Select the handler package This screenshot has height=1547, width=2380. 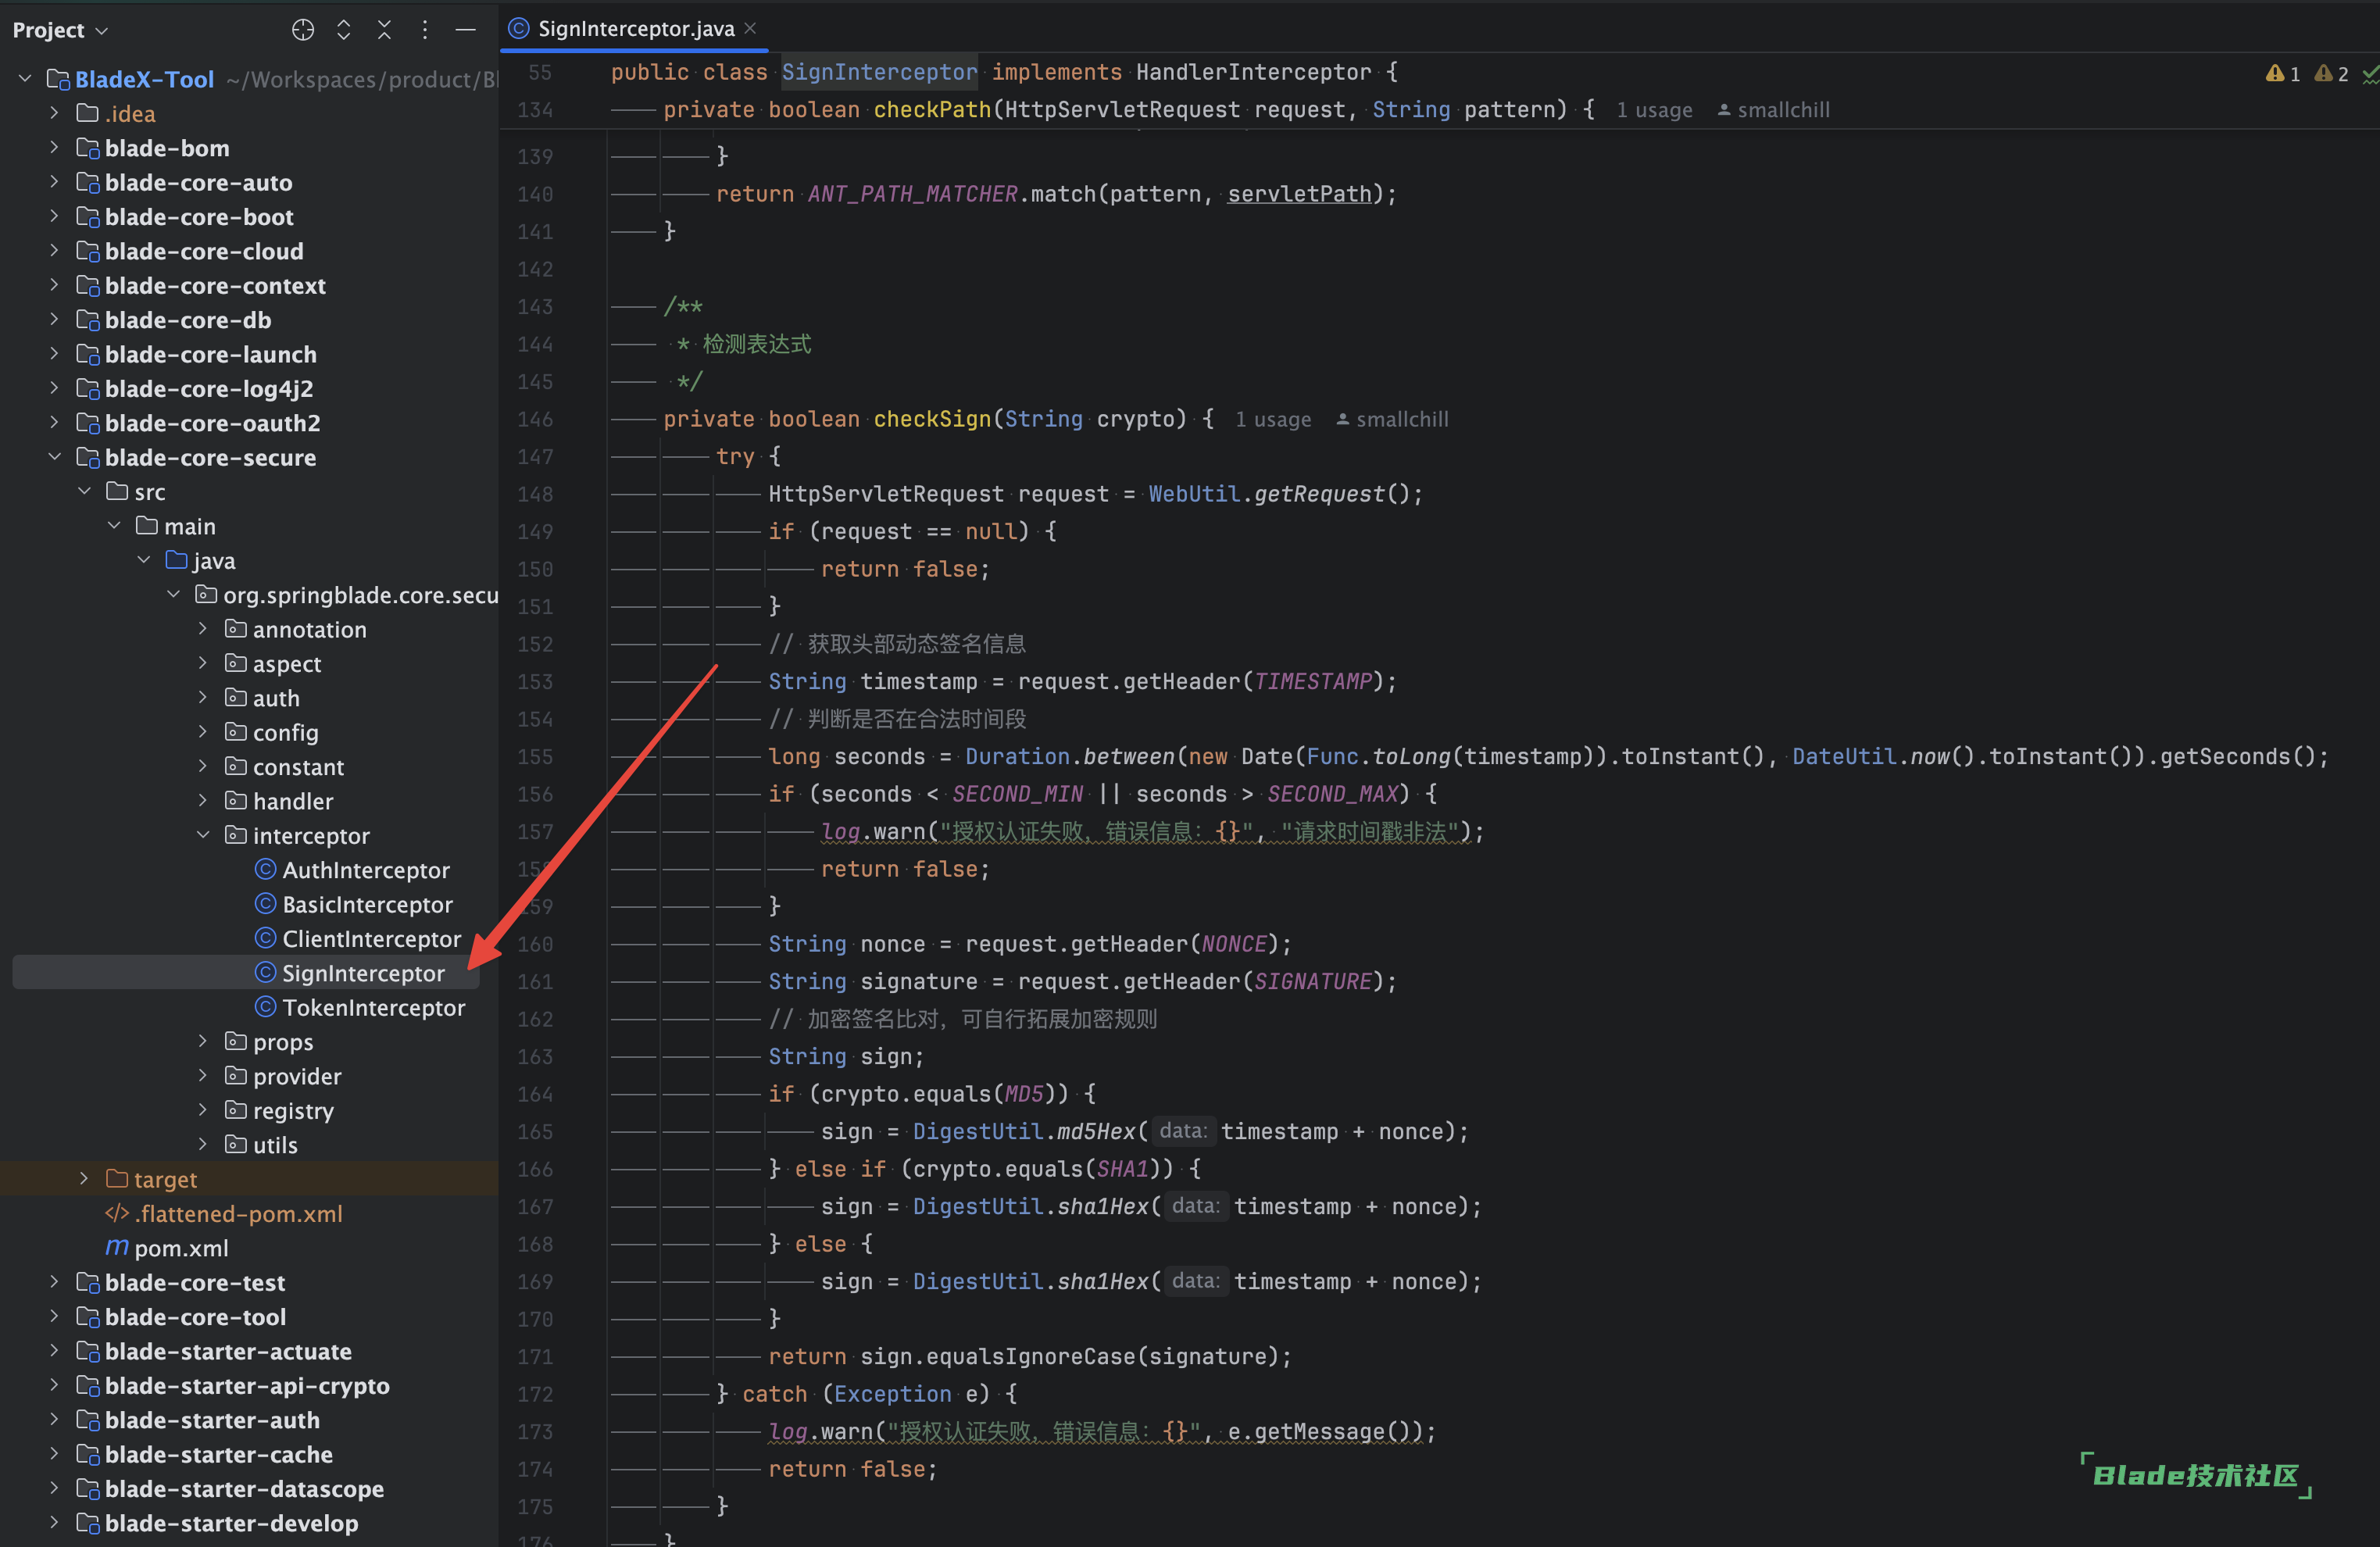click(x=293, y=801)
